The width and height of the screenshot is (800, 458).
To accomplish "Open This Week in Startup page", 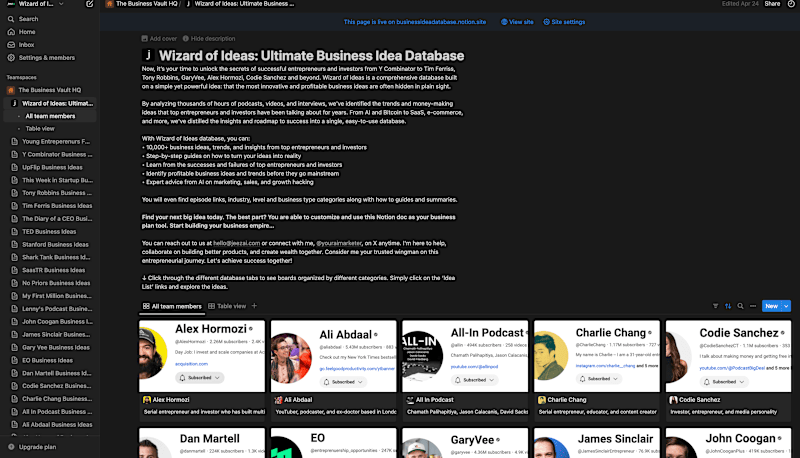I will (49, 180).
